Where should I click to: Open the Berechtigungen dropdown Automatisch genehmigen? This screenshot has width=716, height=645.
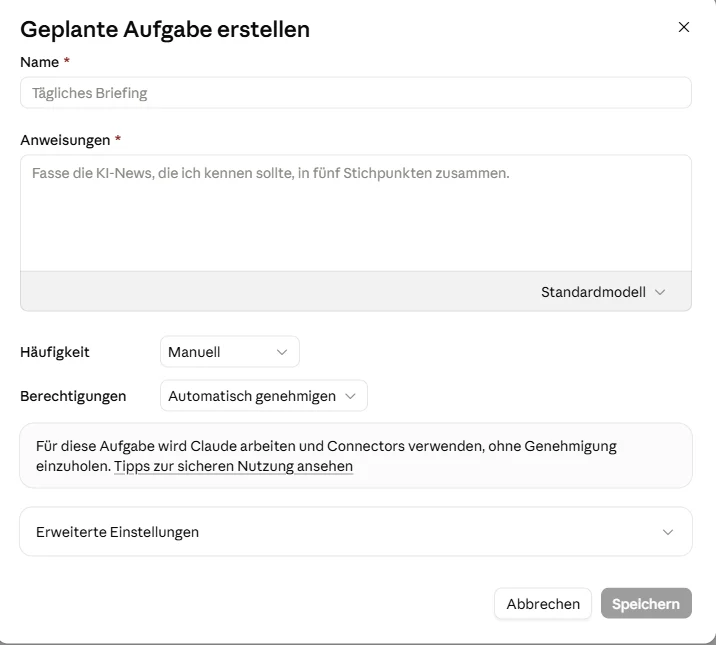tap(263, 396)
